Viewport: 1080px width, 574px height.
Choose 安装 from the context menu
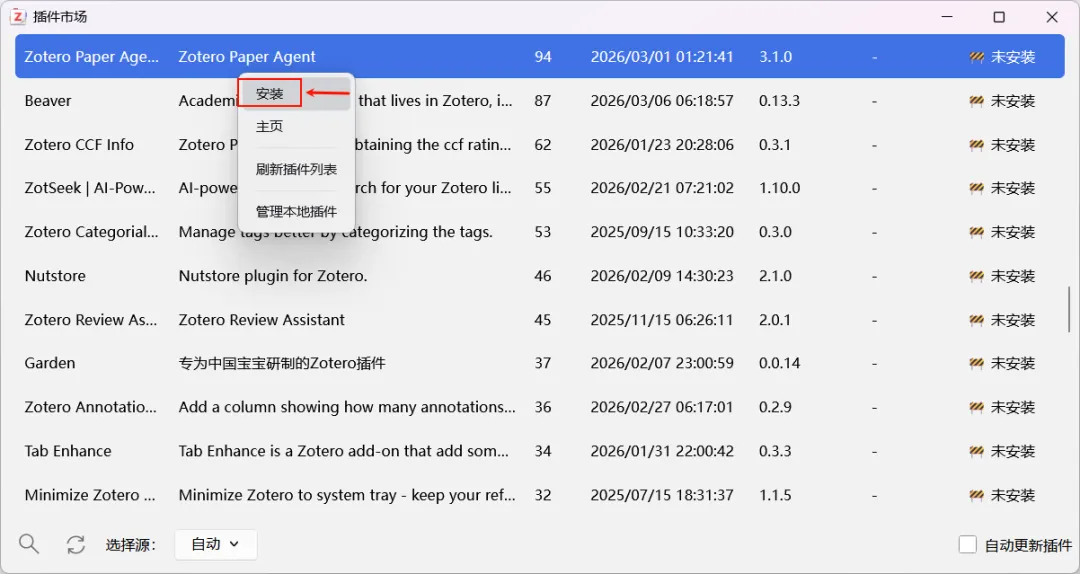click(295, 94)
